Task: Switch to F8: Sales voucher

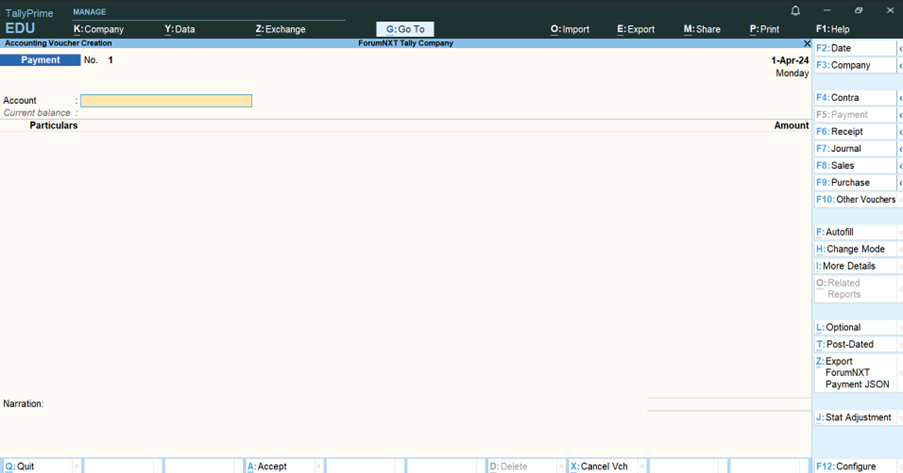Action: click(855, 165)
